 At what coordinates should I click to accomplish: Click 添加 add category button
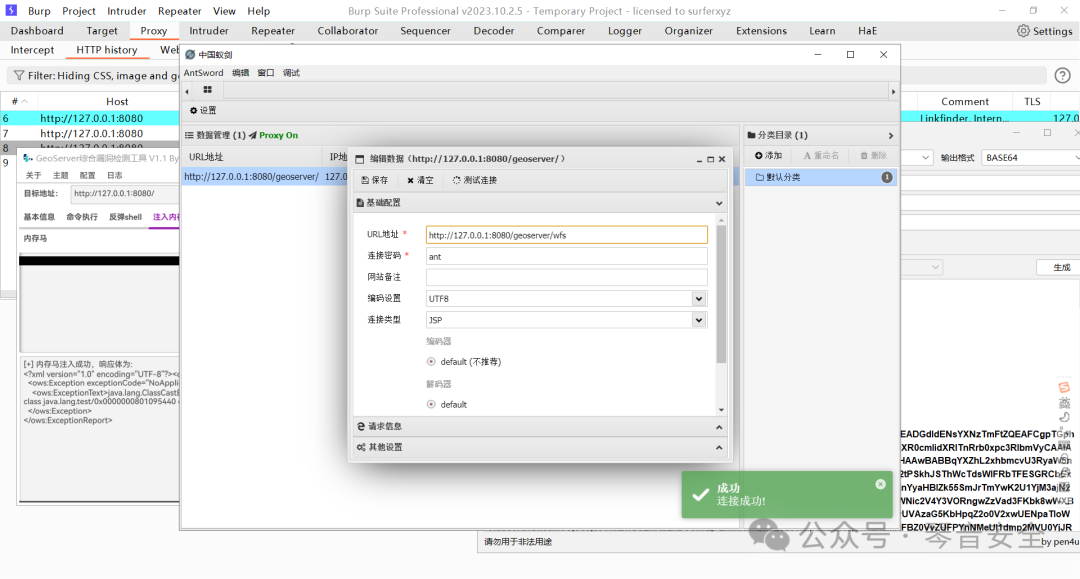point(768,156)
